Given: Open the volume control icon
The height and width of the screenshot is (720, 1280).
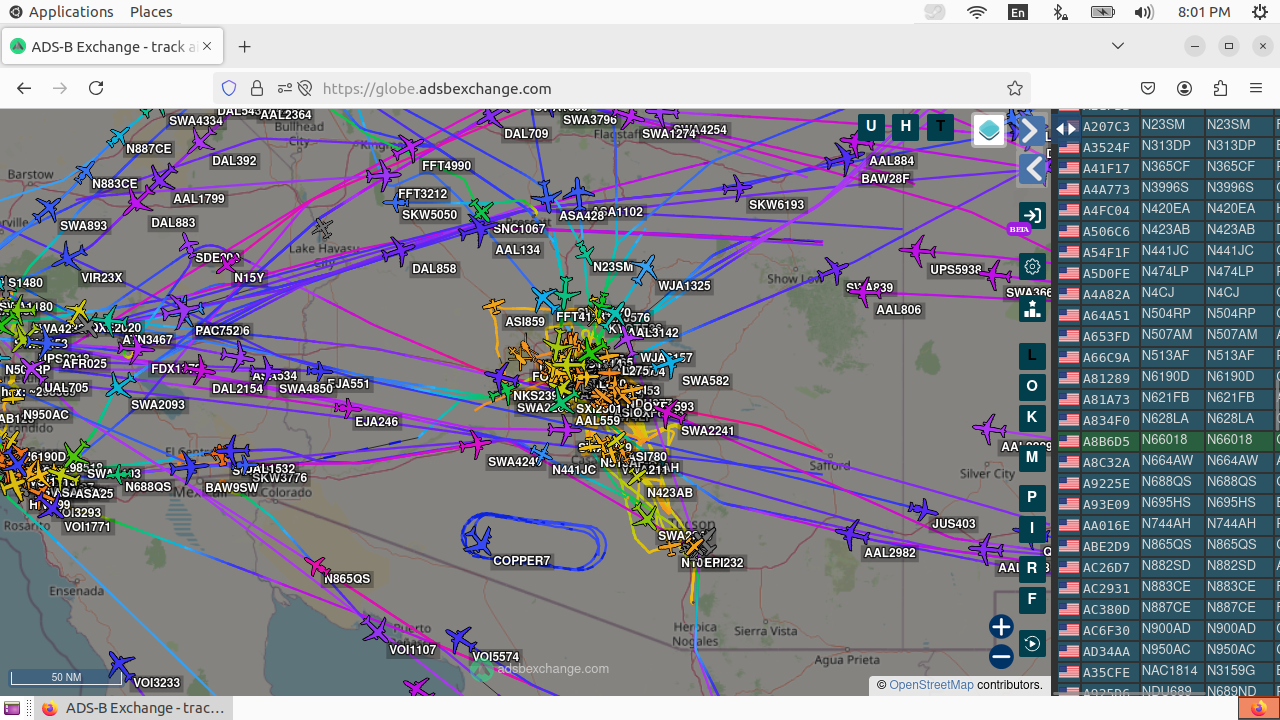Looking at the screenshot, I should 1145,12.
